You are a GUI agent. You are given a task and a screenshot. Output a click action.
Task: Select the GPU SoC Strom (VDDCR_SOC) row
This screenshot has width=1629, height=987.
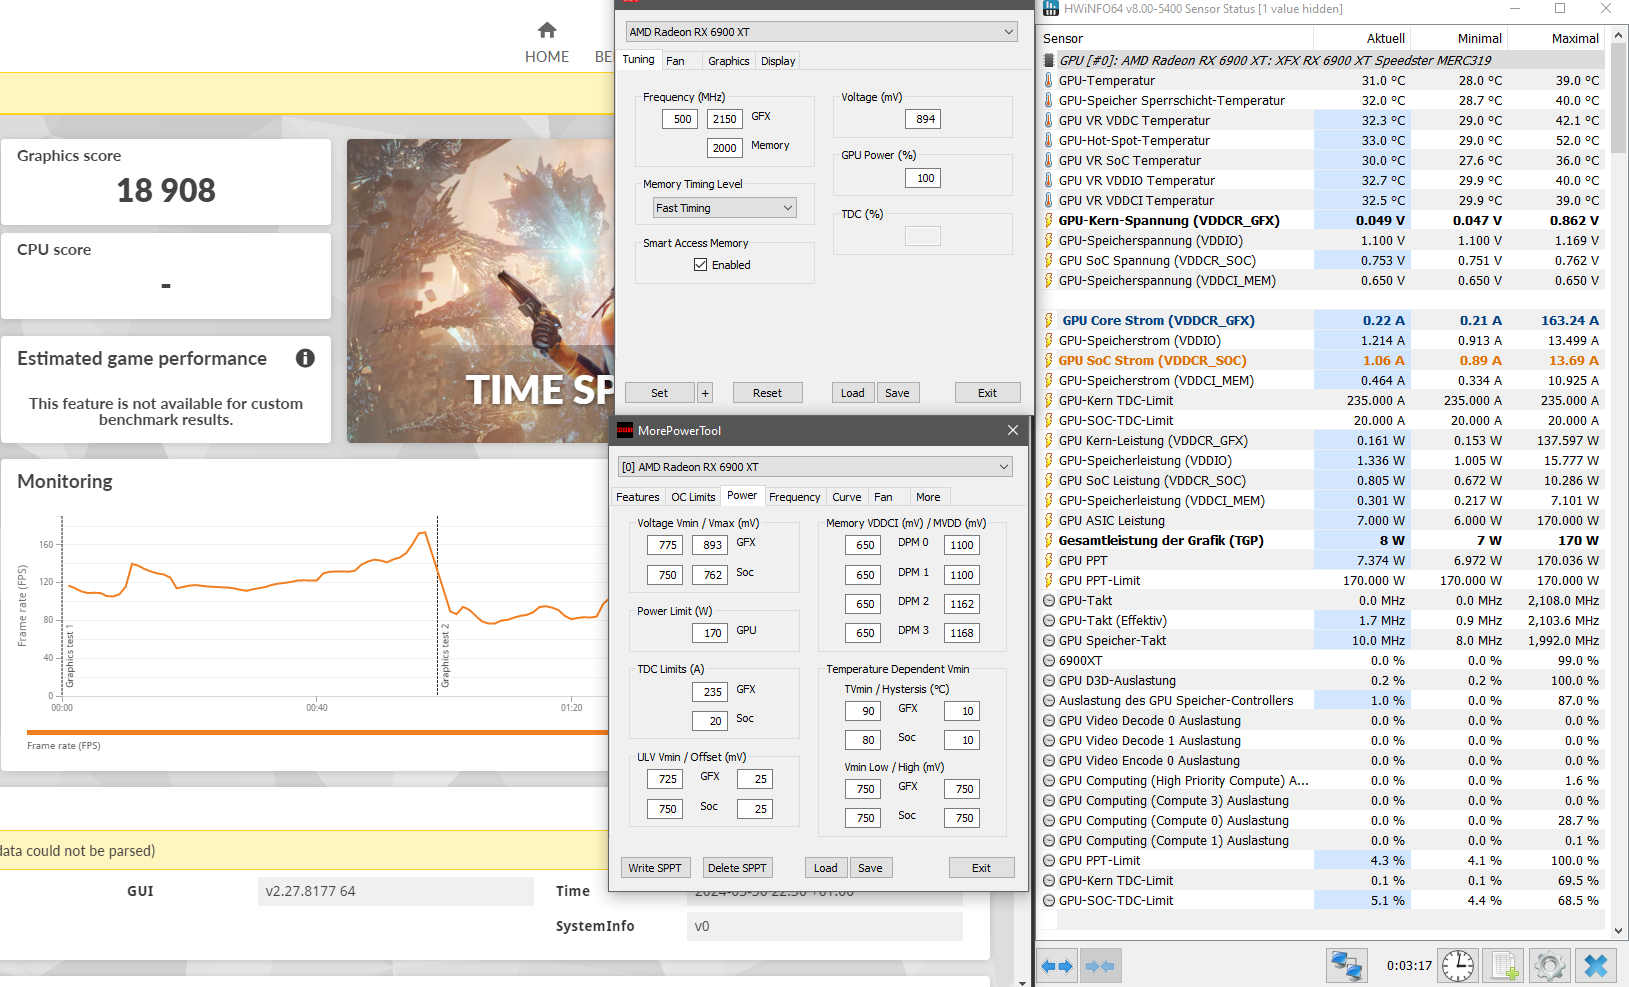[1323, 360]
